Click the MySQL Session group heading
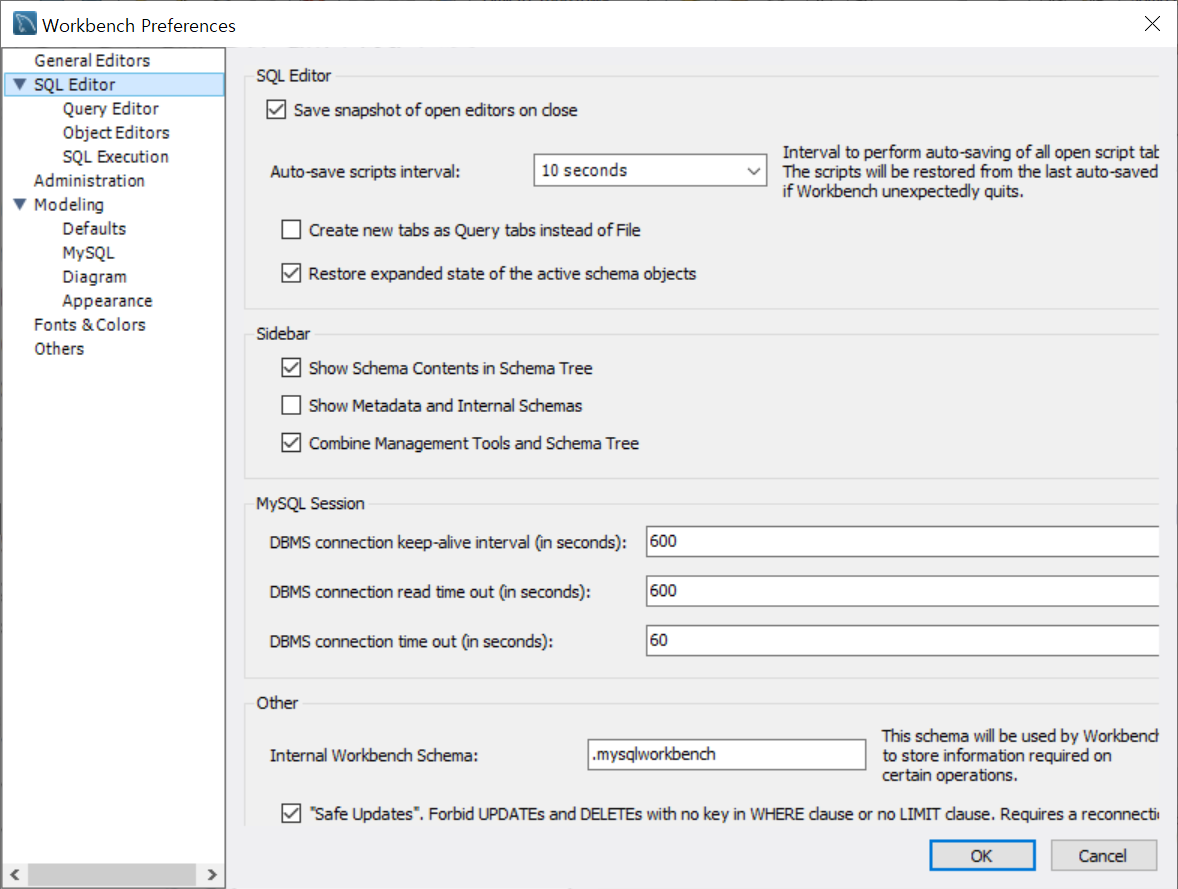Image resolution: width=1178 pixels, height=889 pixels. pos(310,503)
